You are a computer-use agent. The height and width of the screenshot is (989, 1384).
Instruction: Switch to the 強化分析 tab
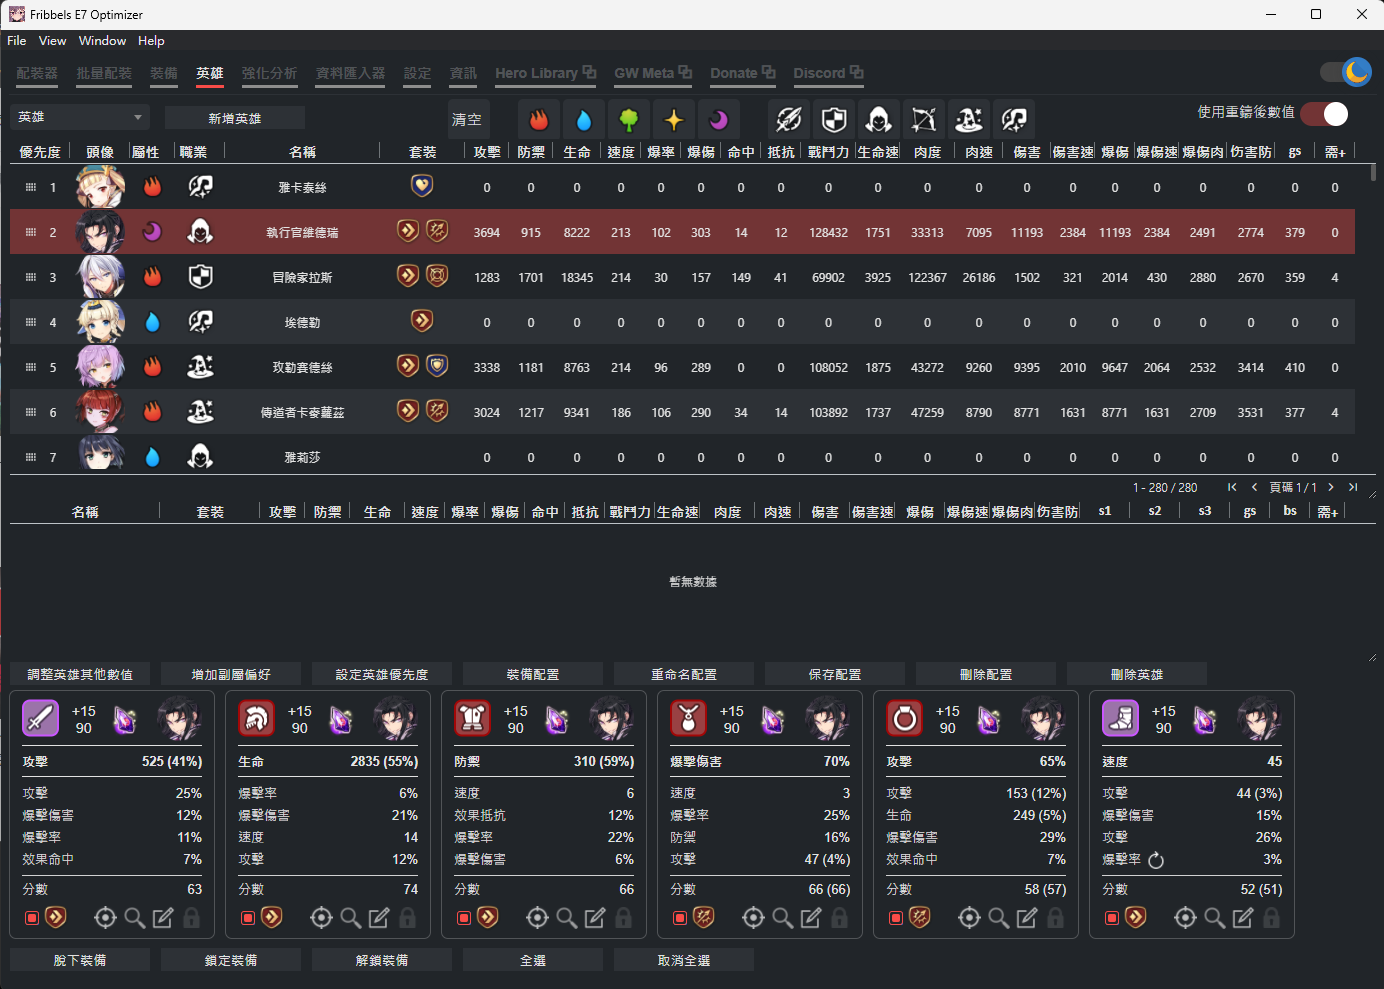(269, 73)
